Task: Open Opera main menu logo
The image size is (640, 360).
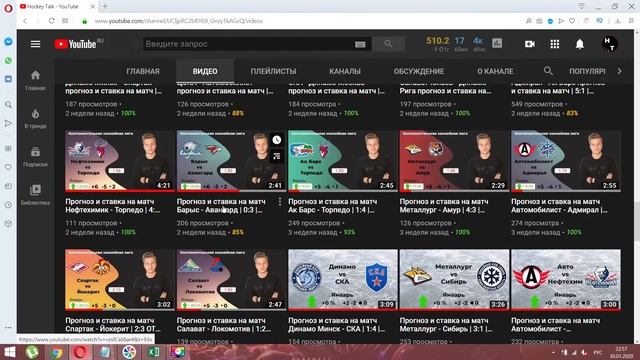Action: [8, 8]
